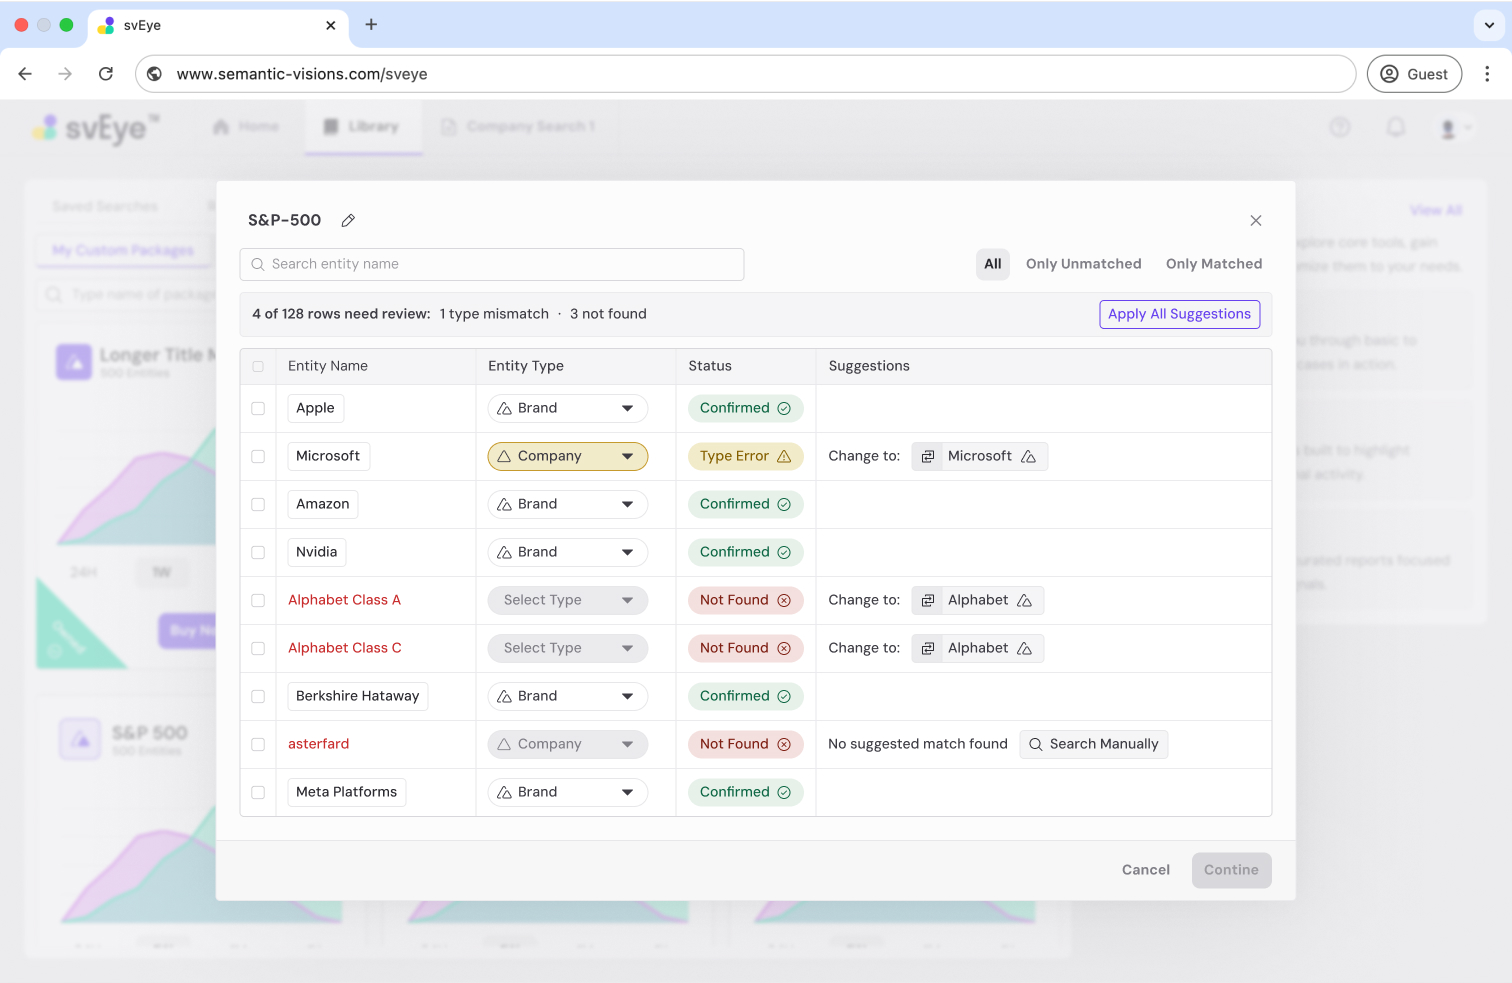Switch to Only Matched filter
Screen dimensions: 1512x983
click(x=1214, y=264)
